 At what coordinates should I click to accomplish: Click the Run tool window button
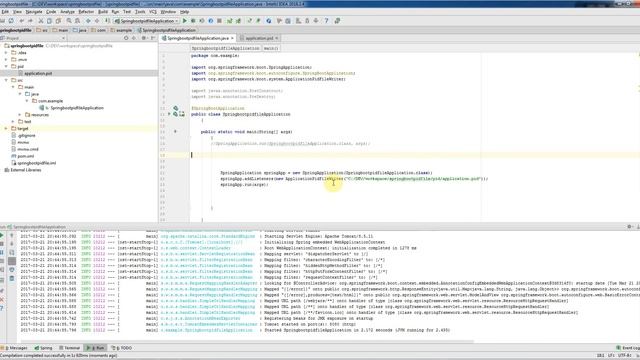click(96, 348)
